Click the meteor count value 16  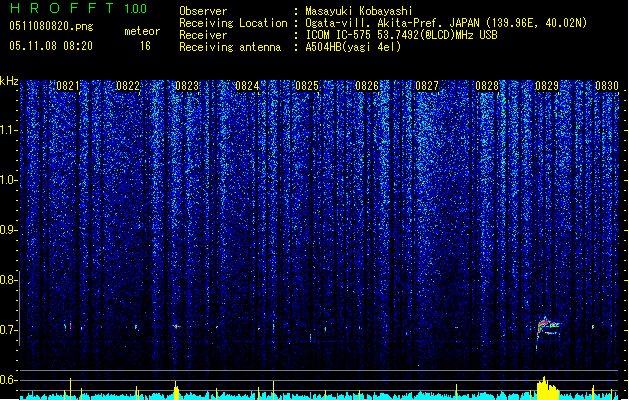(x=145, y=46)
